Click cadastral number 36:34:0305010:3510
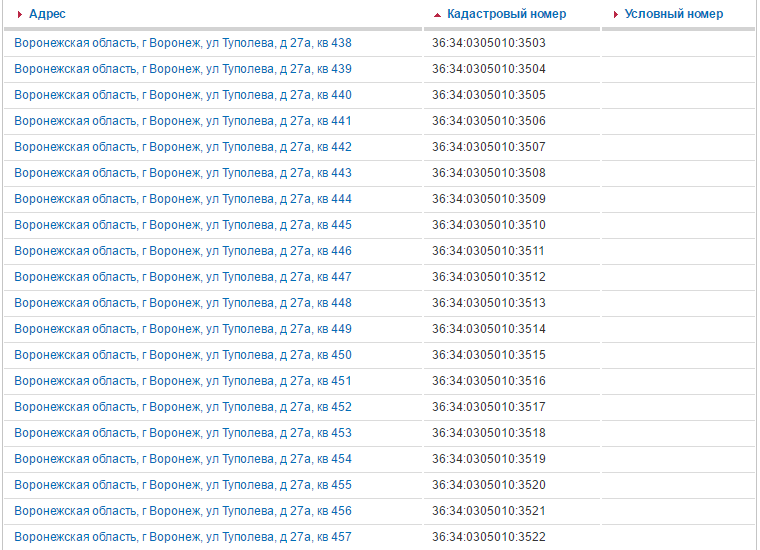This screenshot has height=550, width=760. (x=489, y=225)
